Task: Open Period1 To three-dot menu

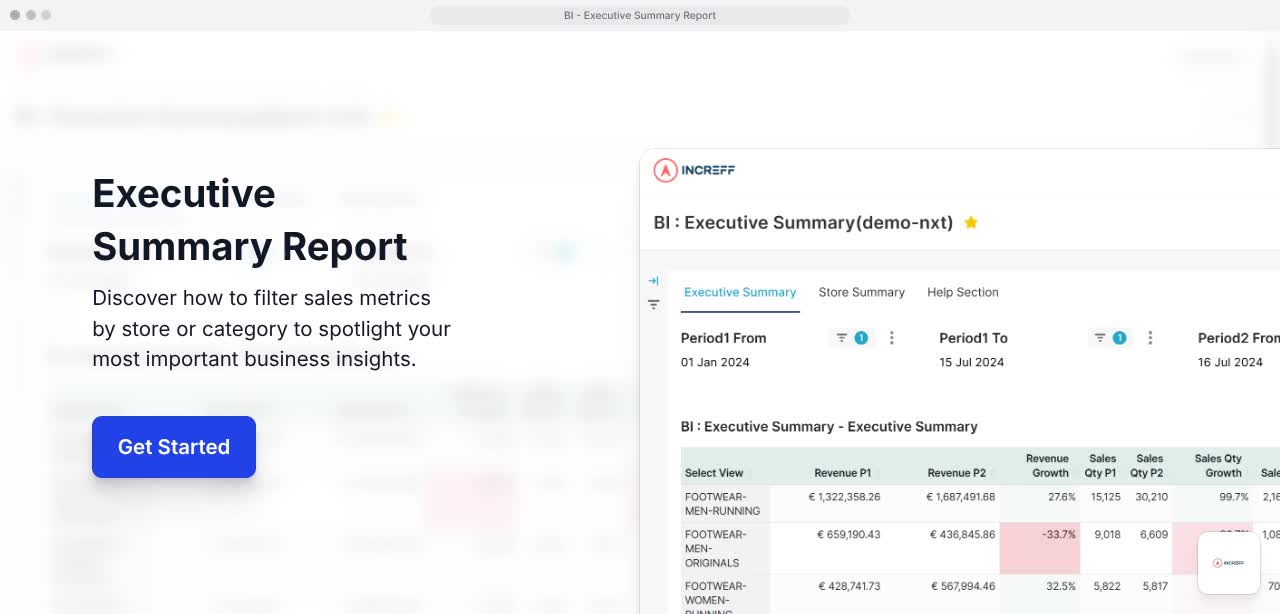Action: (1150, 338)
